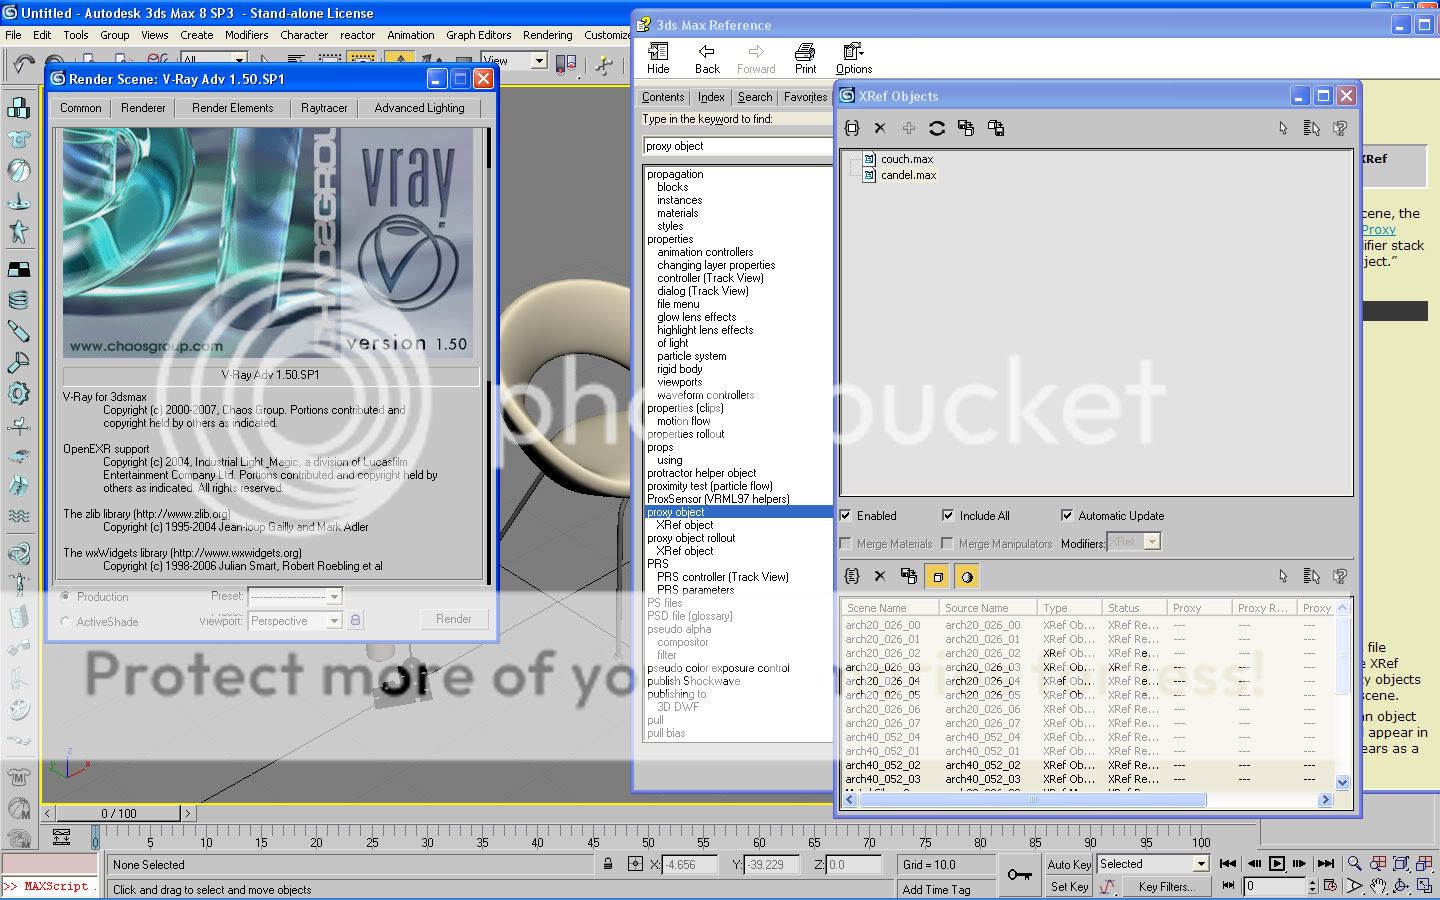Switch to Contents tab in help
Image resolution: width=1440 pixels, height=900 pixels.
point(663,97)
